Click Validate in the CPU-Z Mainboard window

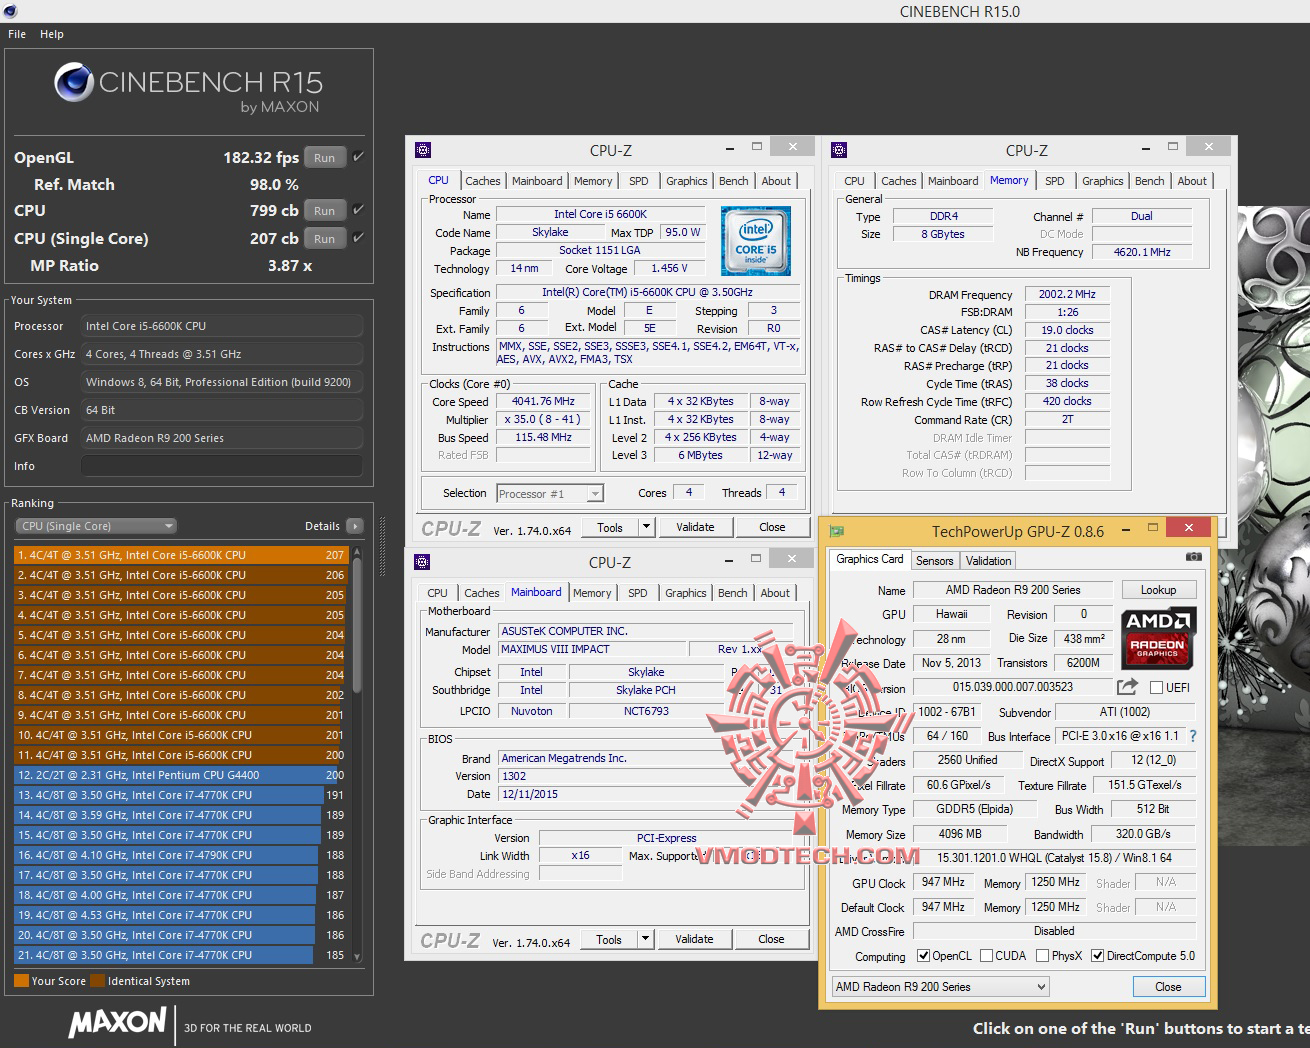point(694,939)
